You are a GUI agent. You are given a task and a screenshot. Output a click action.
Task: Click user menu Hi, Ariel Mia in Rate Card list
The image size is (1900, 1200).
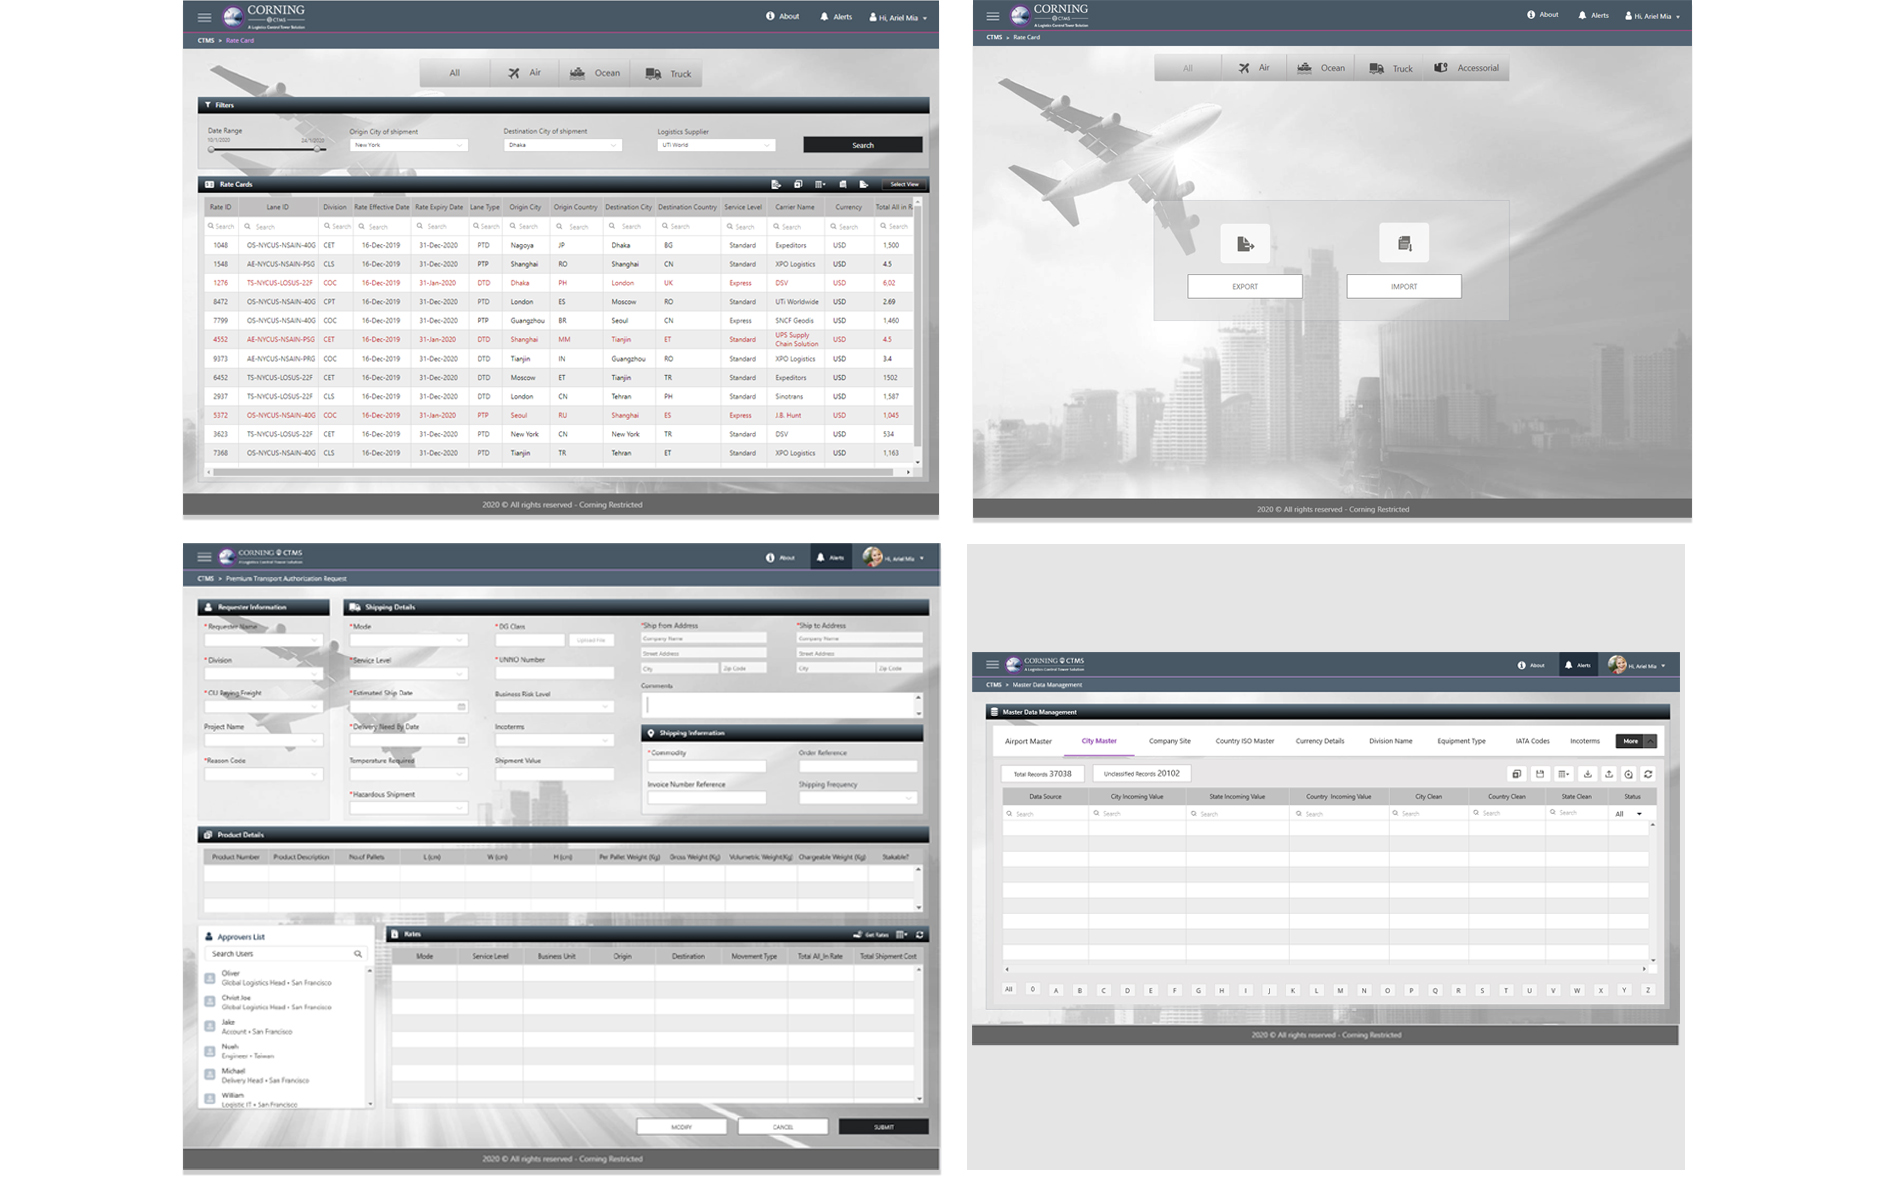[x=898, y=17]
